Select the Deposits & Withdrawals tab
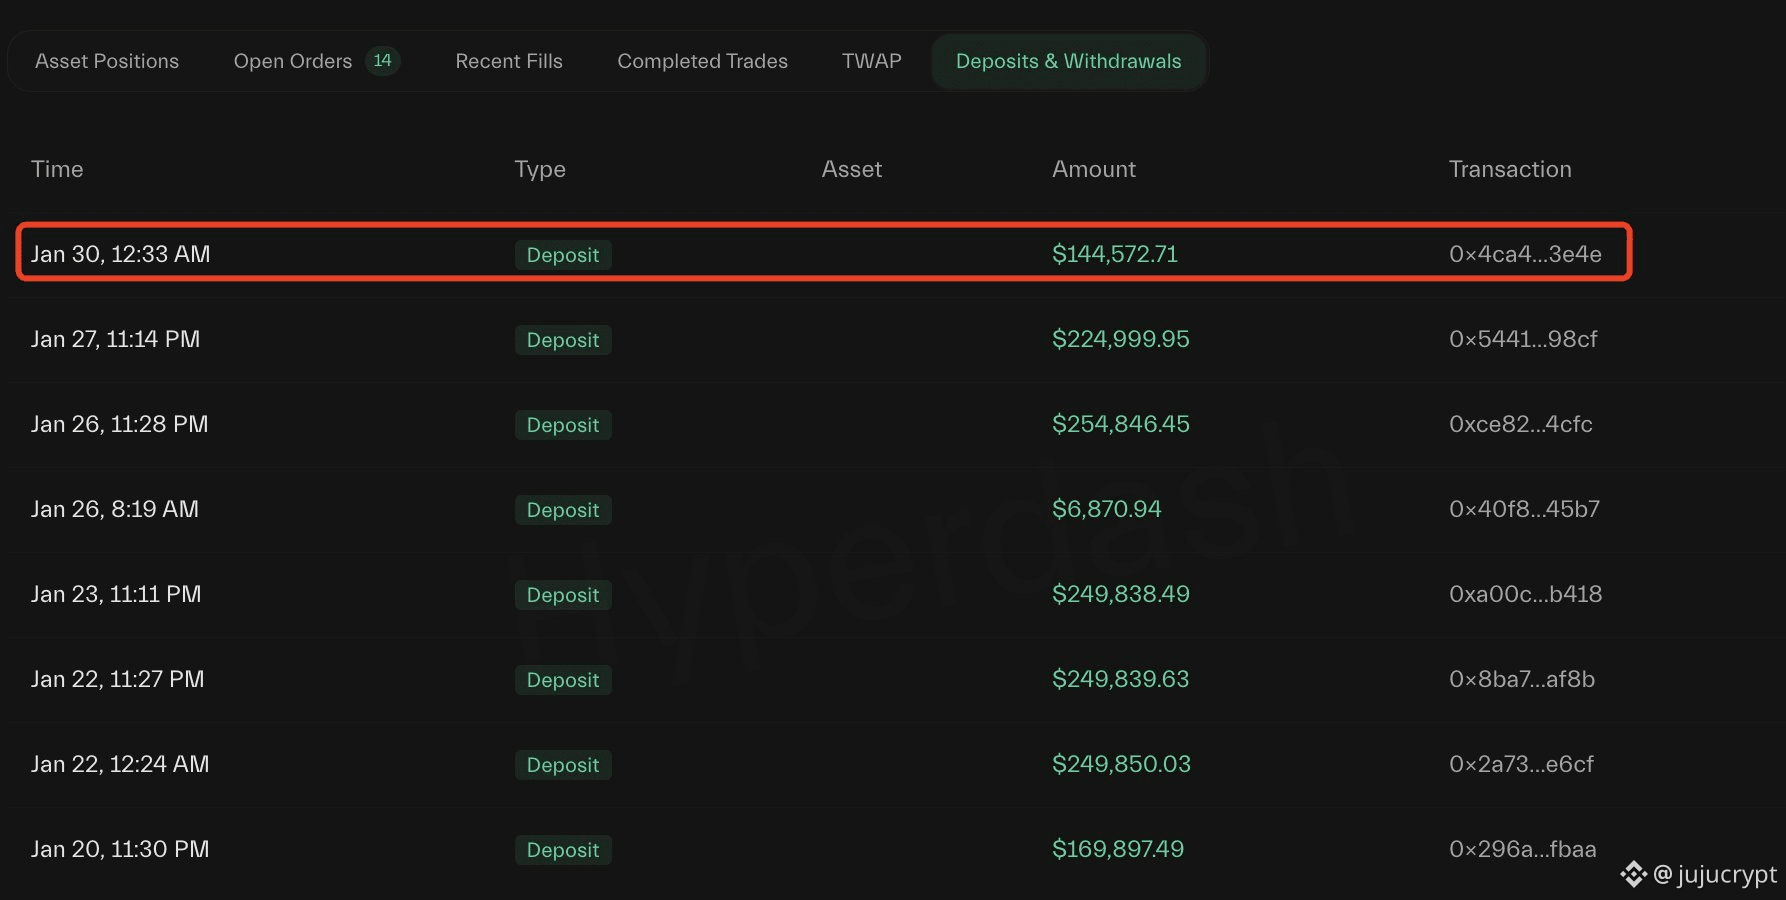Image resolution: width=1786 pixels, height=900 pixels. 1068,61
